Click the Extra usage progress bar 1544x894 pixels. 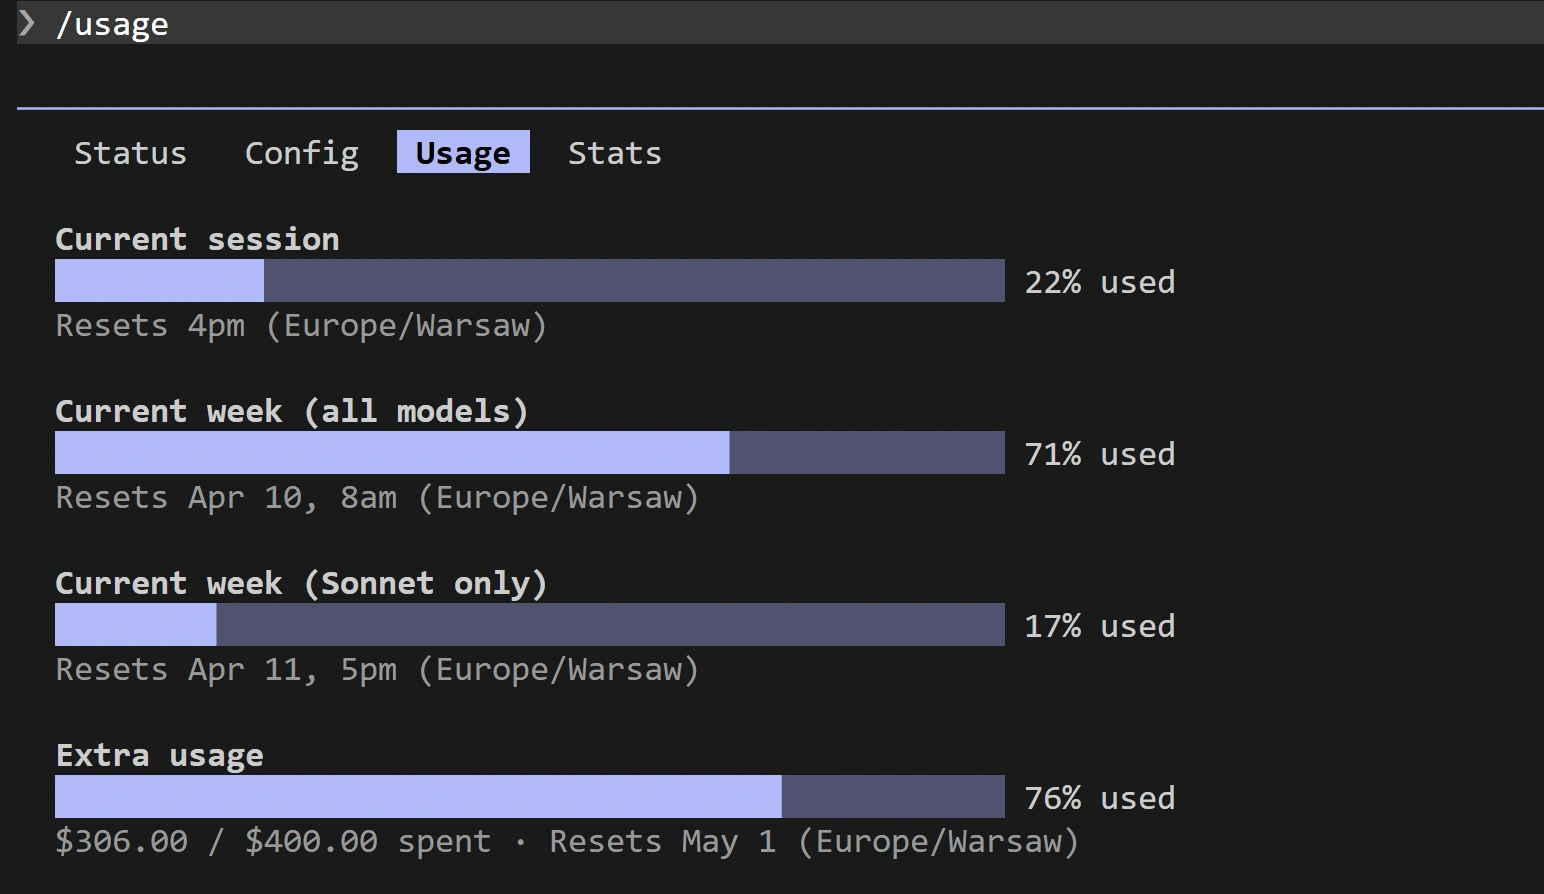(530, 797)
